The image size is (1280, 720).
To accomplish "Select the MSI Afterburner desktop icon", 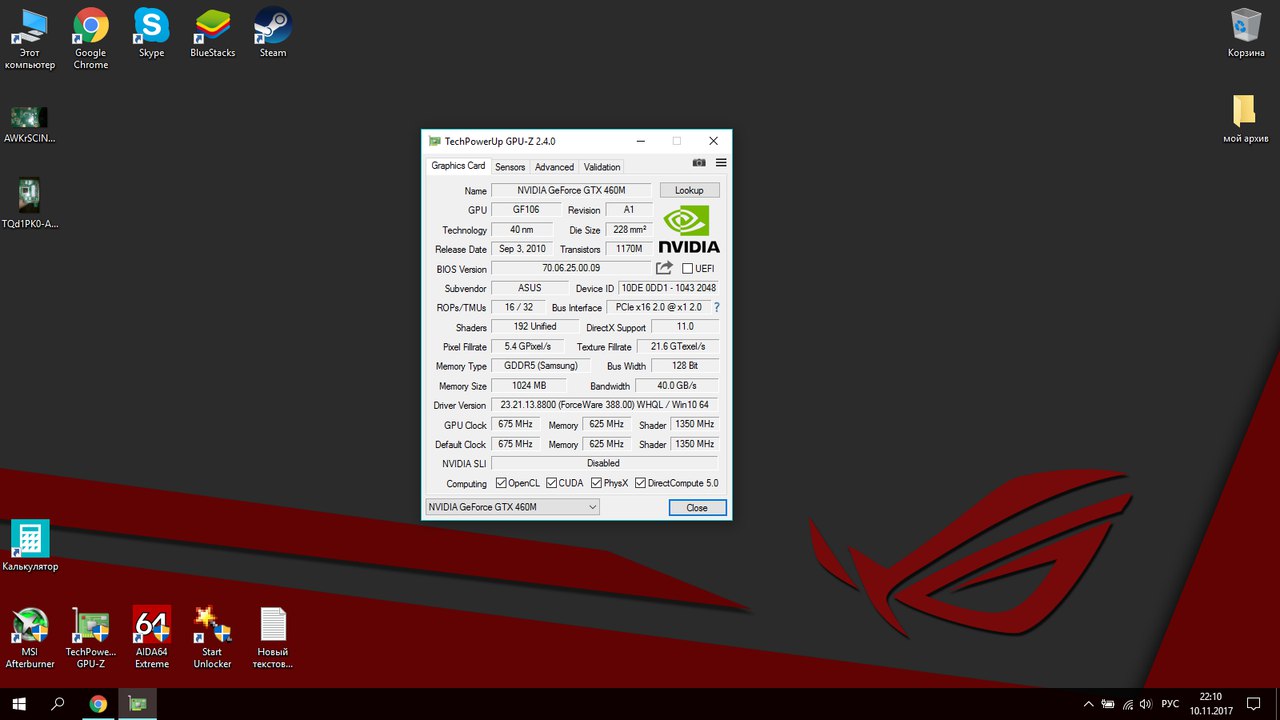I will (30, 638).
